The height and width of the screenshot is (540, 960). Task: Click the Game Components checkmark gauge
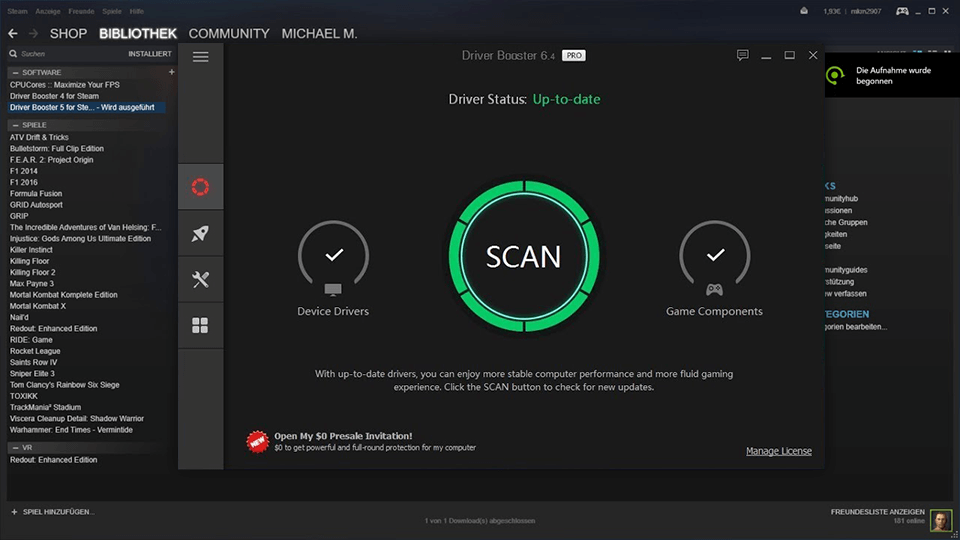(x=714, y=257)
